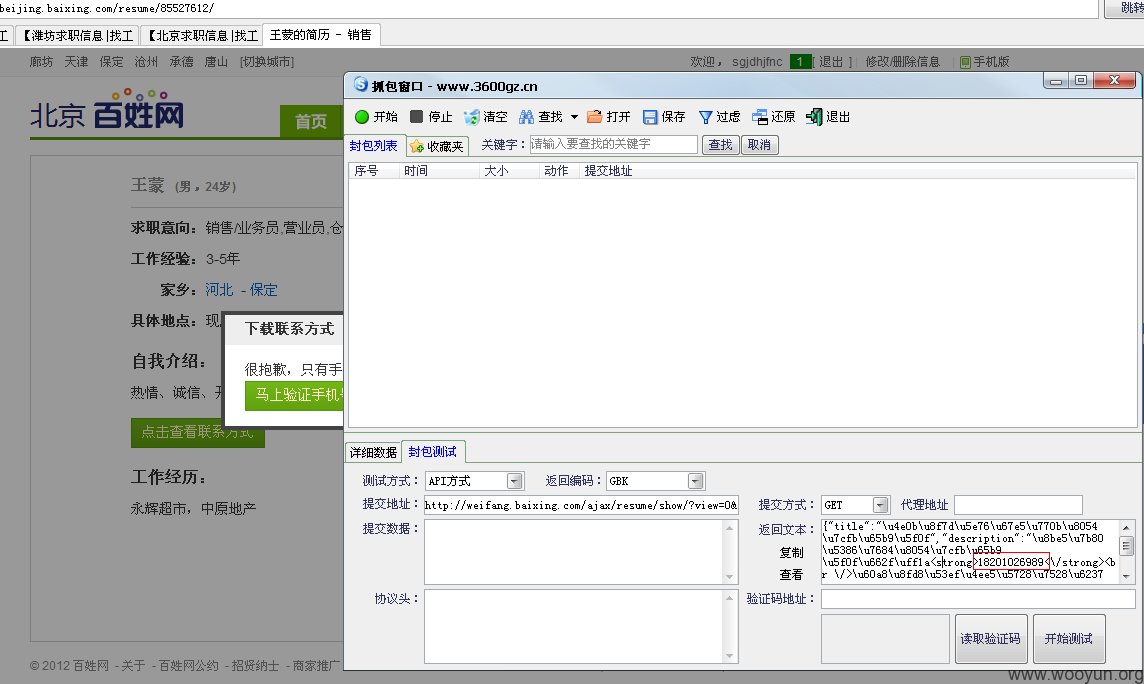Click the 承德 city link
This screenshot has height=684, width=1144.
[181, 62]
